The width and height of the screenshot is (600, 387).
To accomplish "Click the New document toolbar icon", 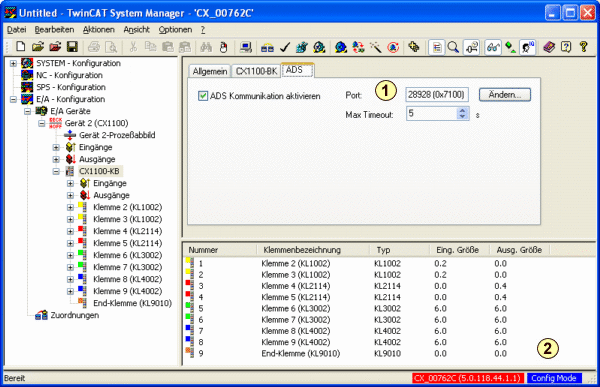I will (x=21, y=47).
